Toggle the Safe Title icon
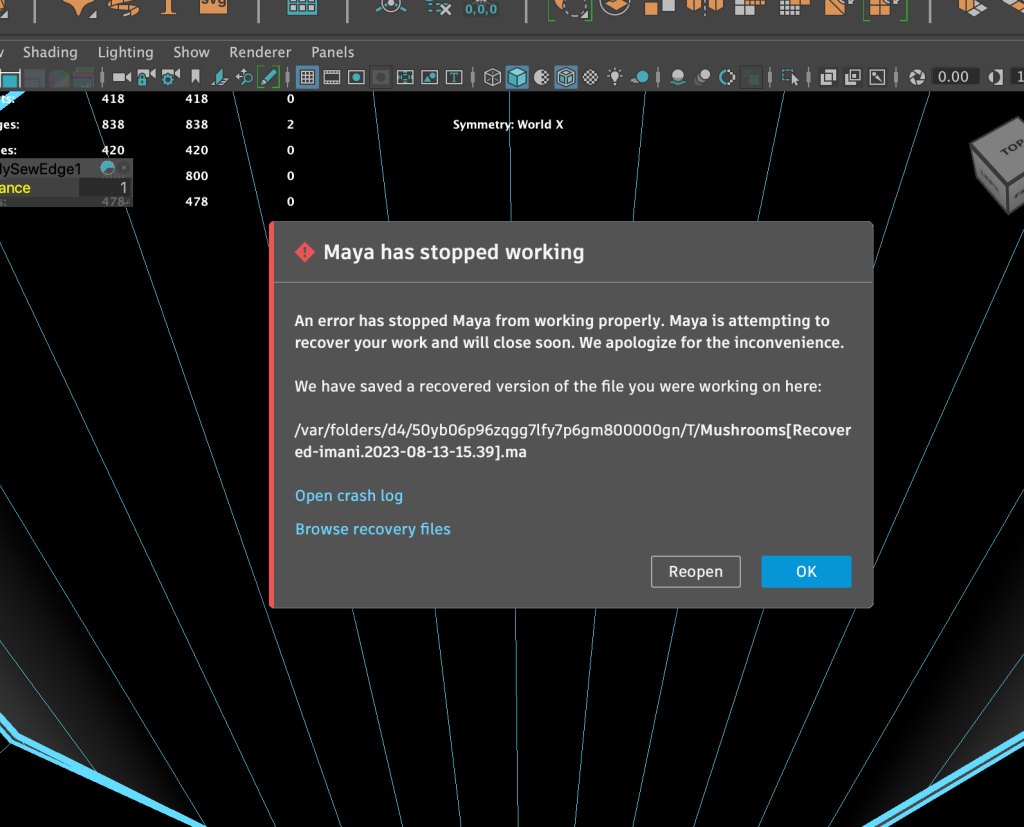The image size is (1024, 827). [454, 77]
